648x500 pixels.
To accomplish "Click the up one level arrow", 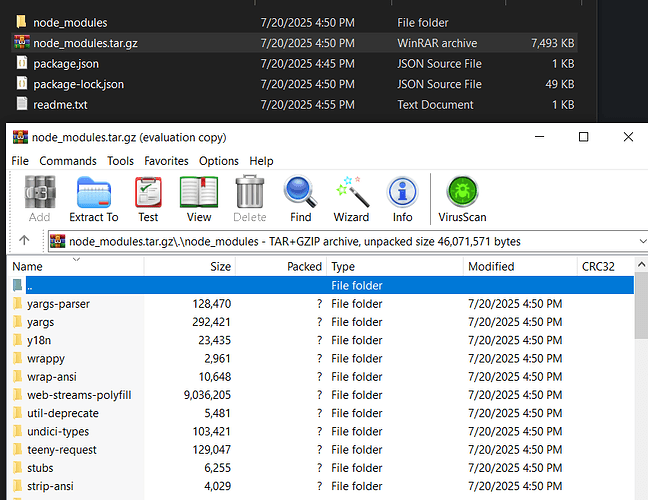I will (x=24, y=241).
